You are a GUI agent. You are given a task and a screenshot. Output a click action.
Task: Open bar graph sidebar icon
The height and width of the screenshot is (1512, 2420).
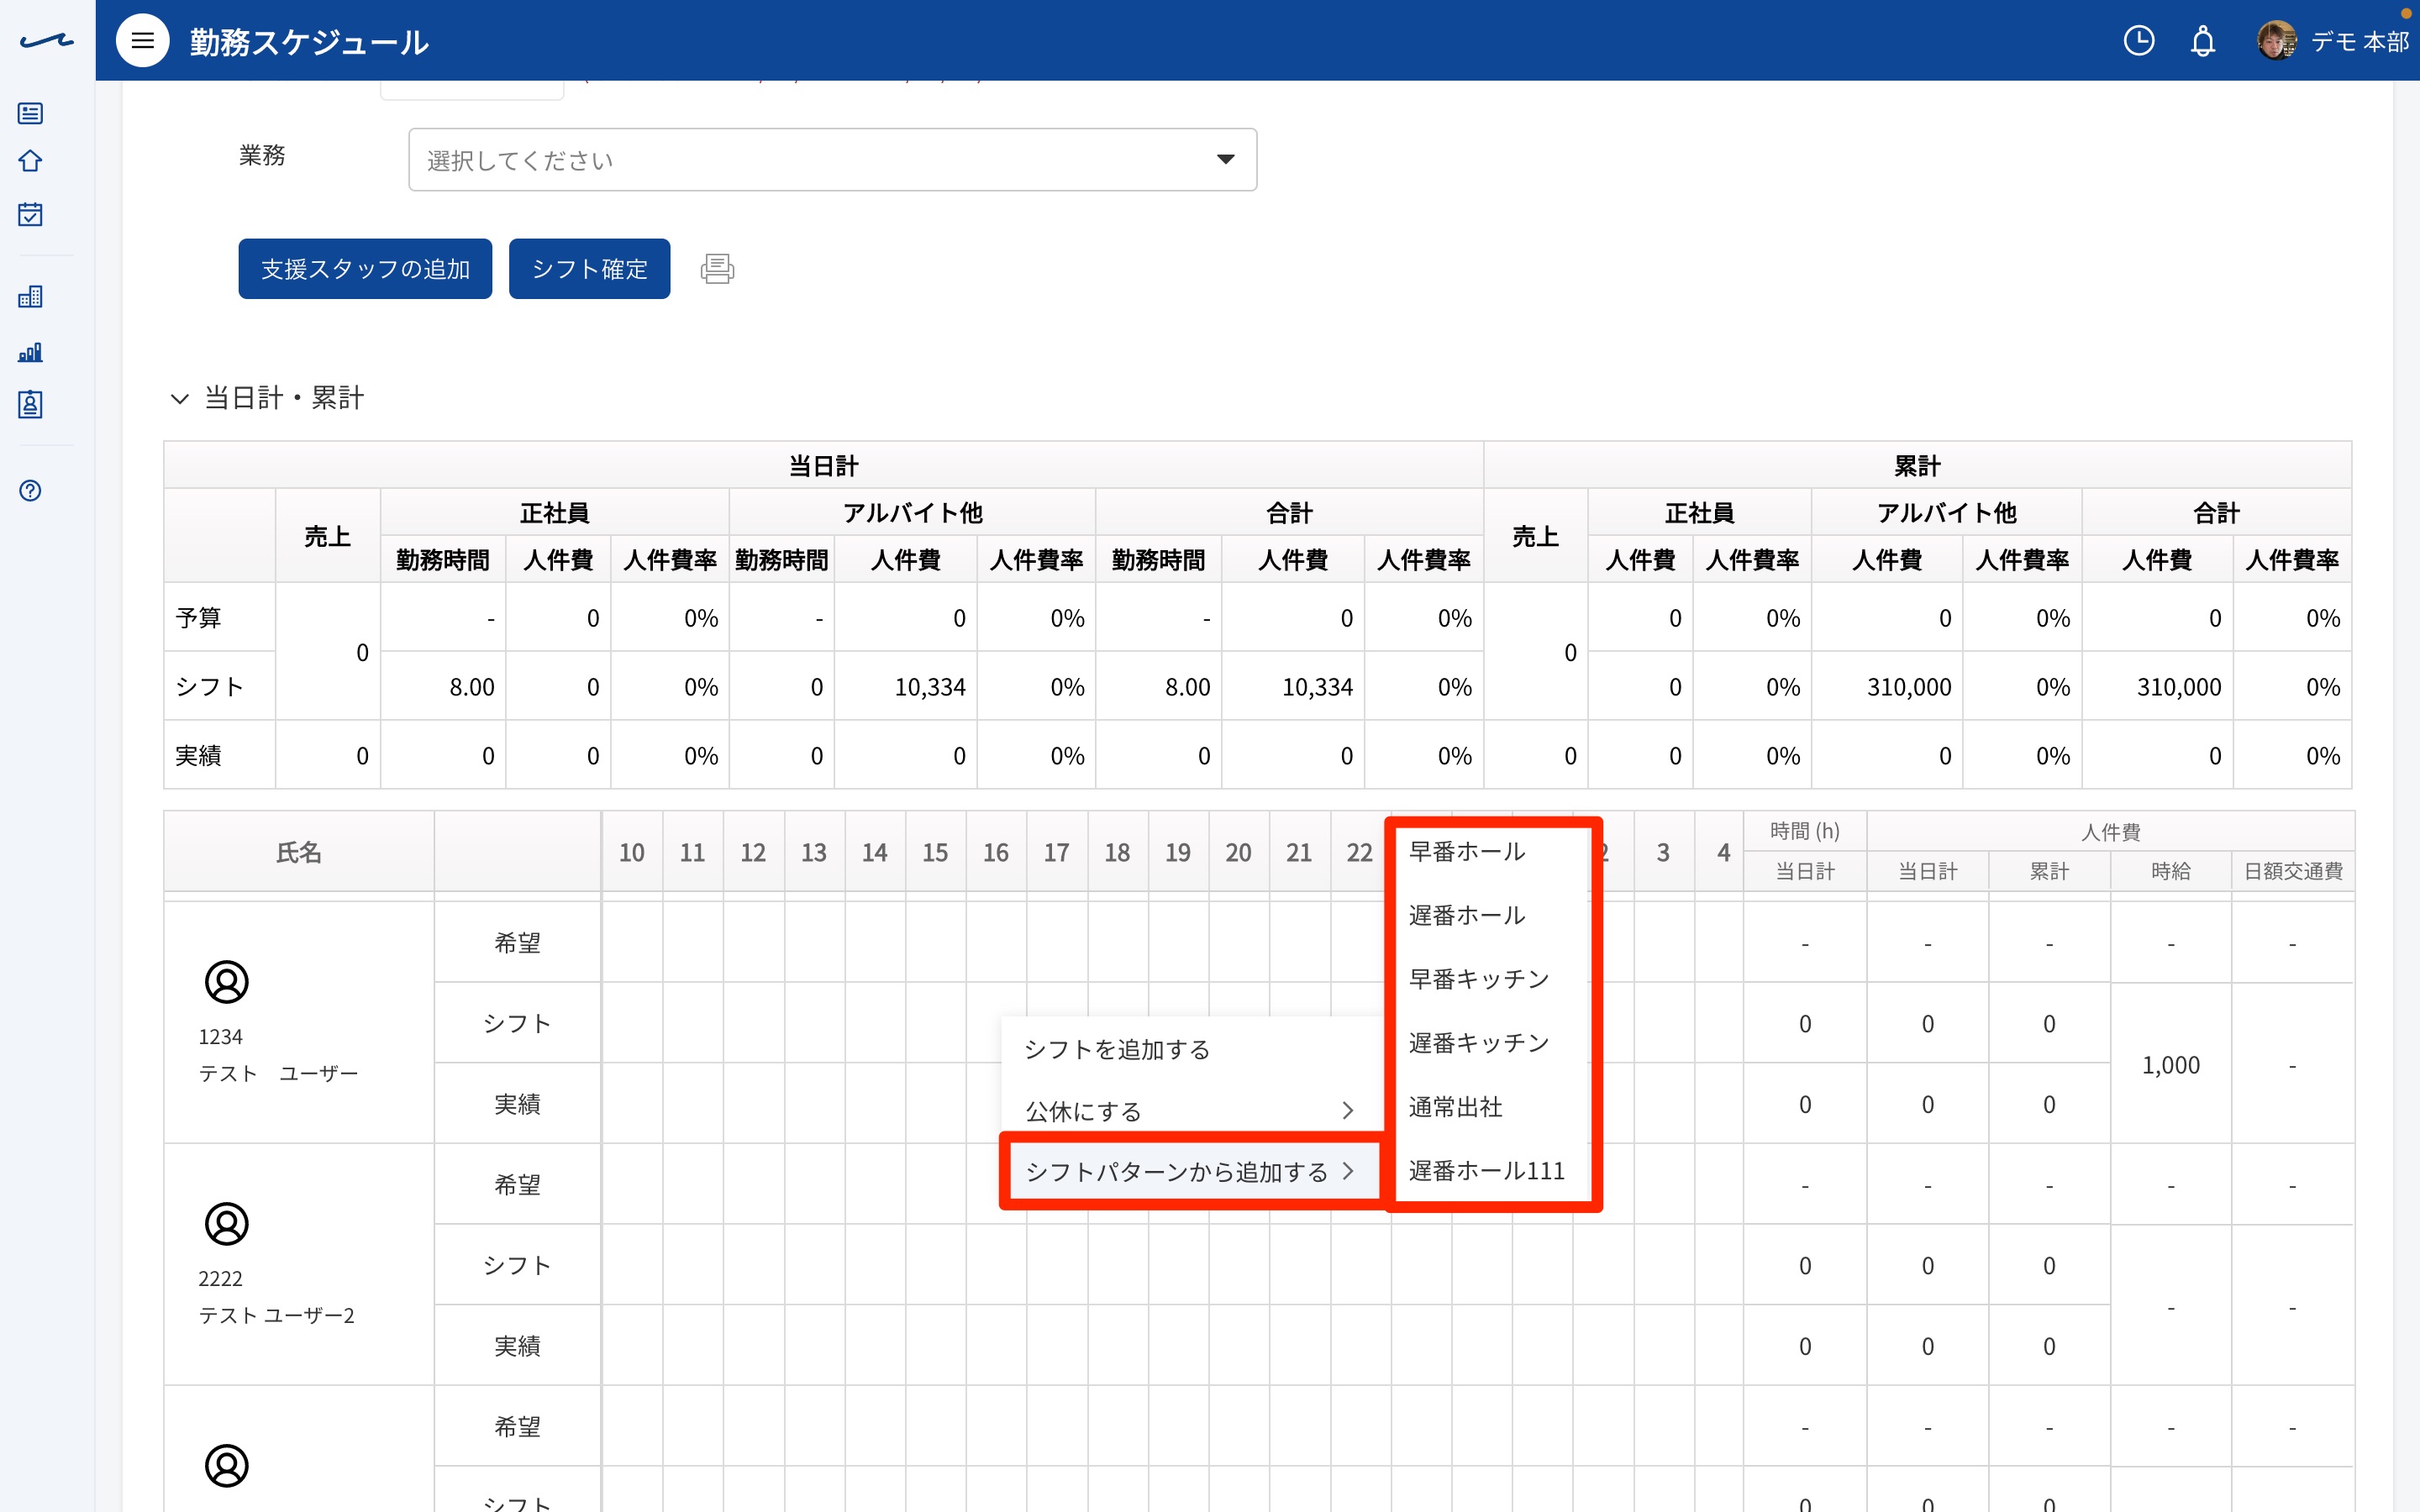(30, 352)
